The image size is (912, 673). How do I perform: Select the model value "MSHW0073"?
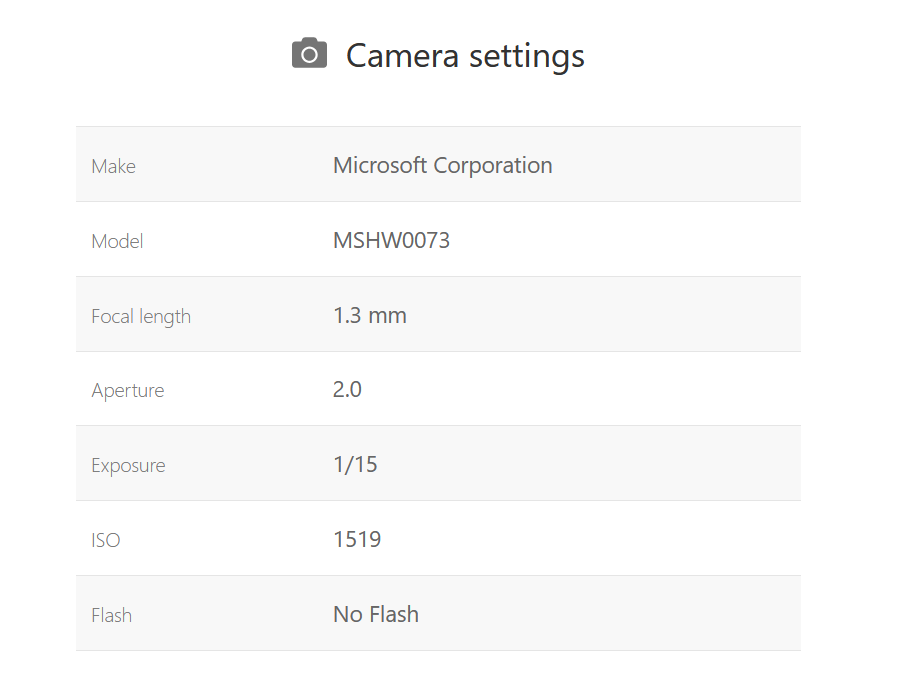tap(391, 240)
